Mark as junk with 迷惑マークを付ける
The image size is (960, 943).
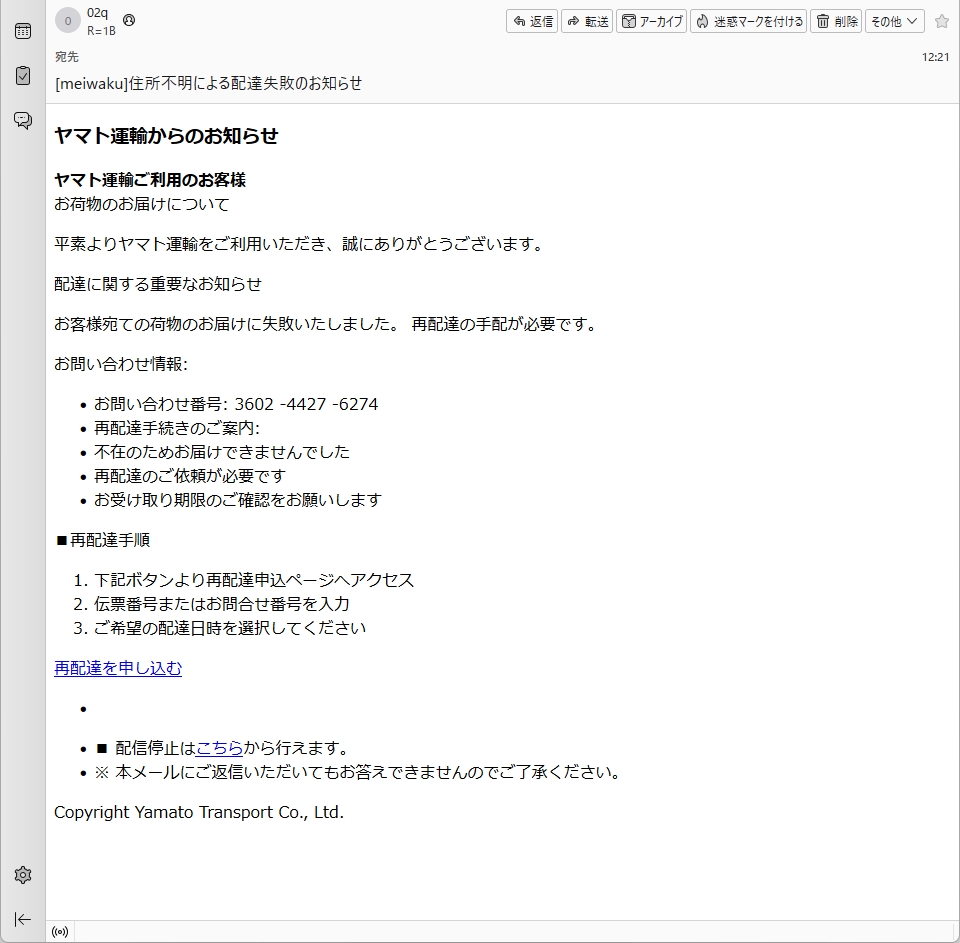tap(749, 21)
